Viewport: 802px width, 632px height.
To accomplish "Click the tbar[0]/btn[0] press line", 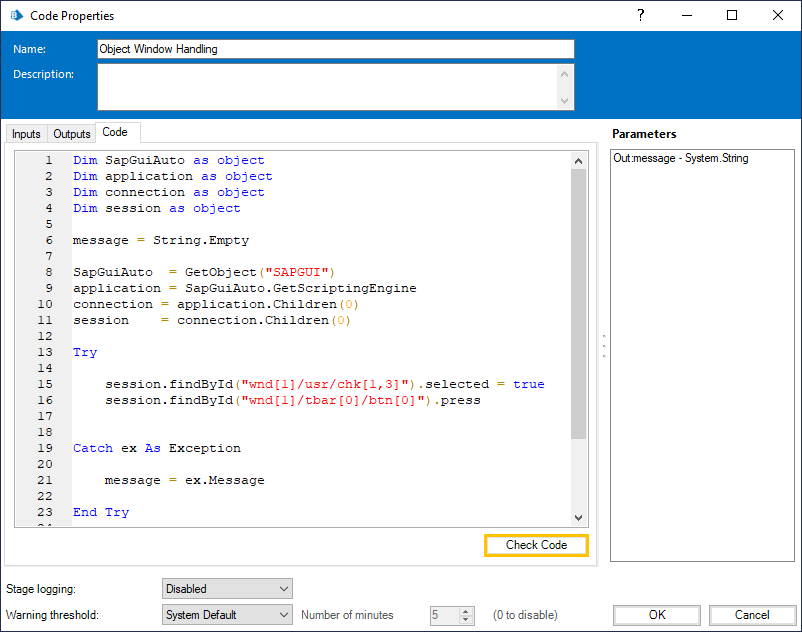I will [293, 400].
